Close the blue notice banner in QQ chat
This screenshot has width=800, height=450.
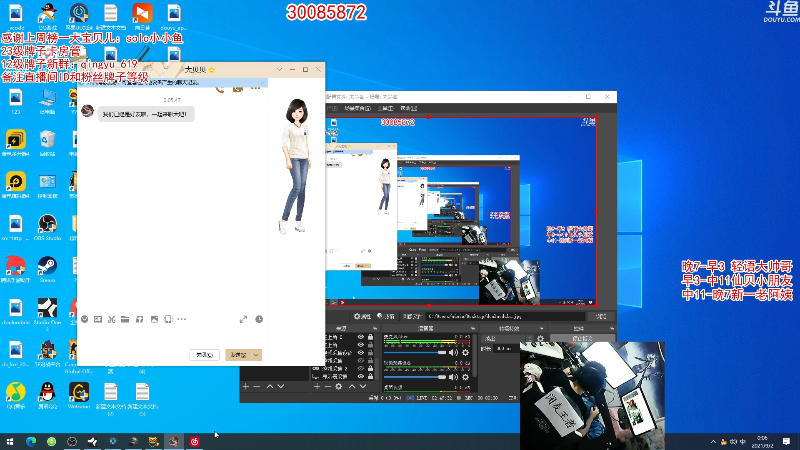pyautogui.click(x=263, y=82)
